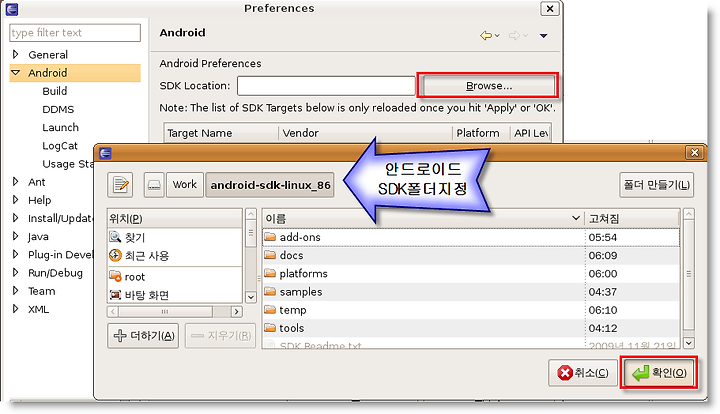Click the Target Name column header

pyautogui.click(x=221, y=133)
